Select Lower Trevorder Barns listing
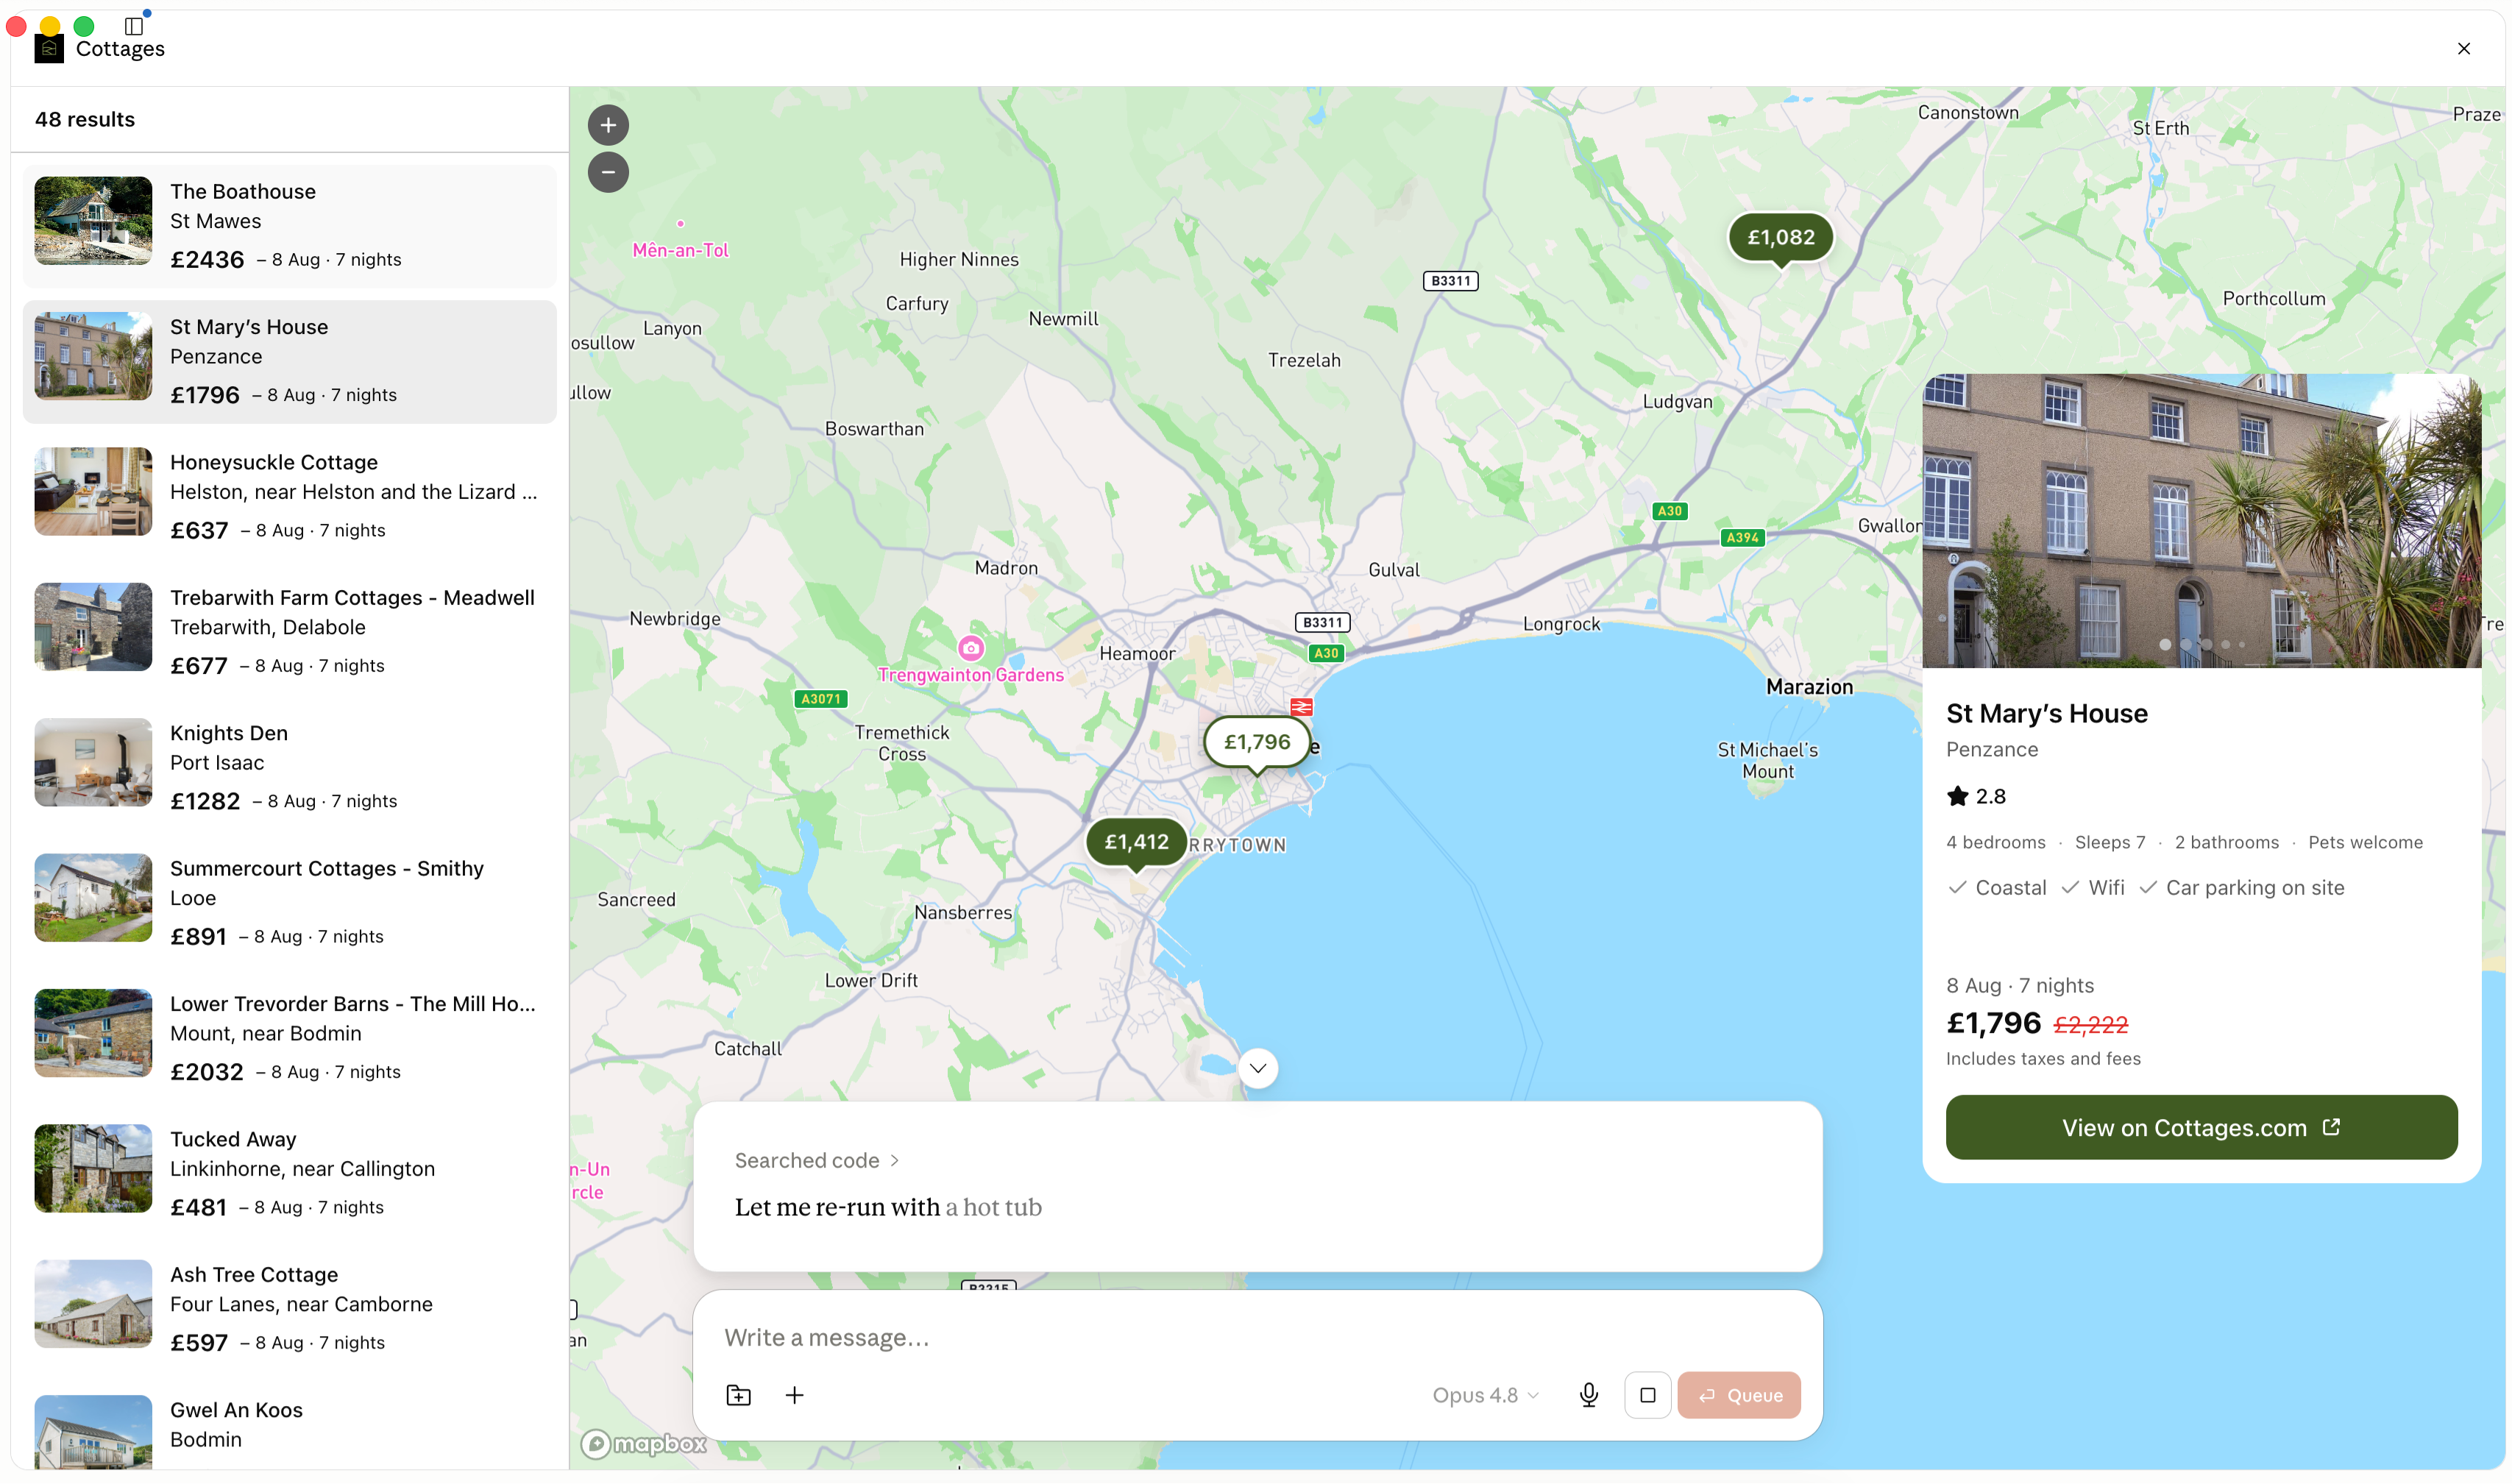This screenshot has height=1484, width=2512. click(289, 1038)
